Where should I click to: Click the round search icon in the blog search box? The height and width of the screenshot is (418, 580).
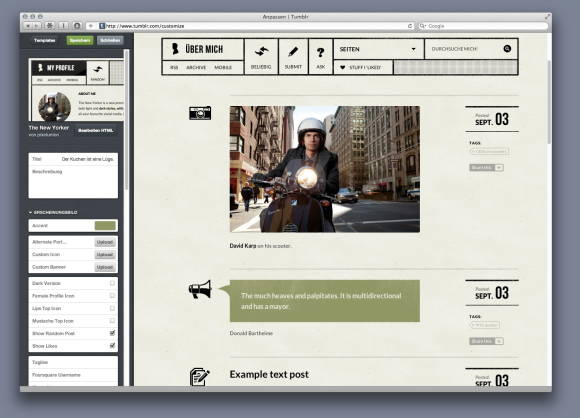click(507, 48)
